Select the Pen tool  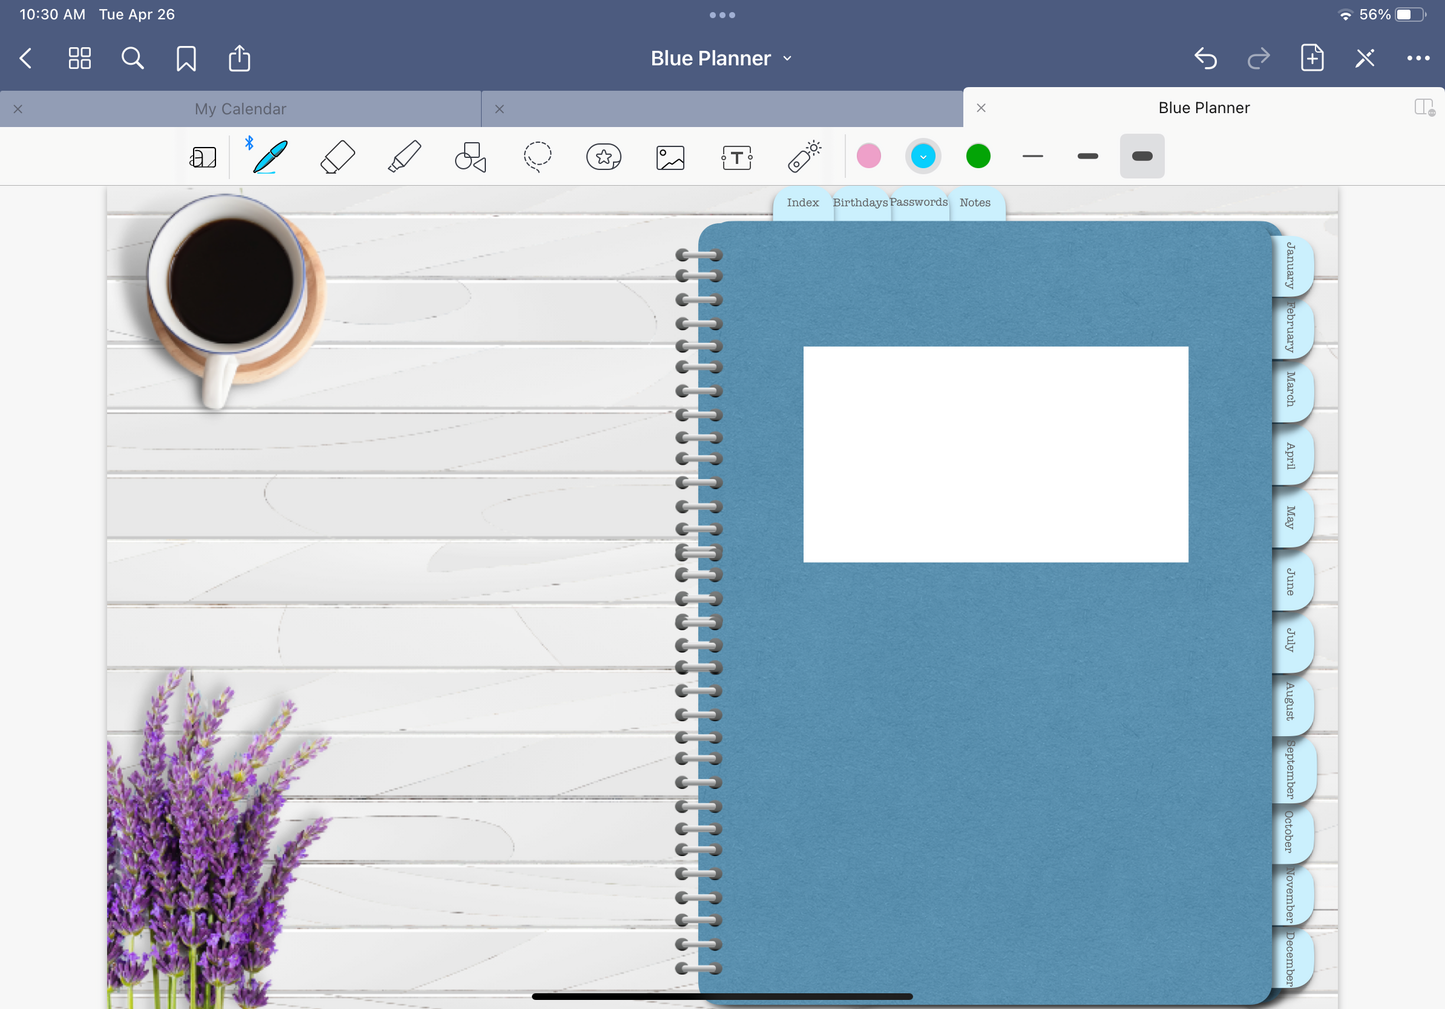(x=270, y=157)
